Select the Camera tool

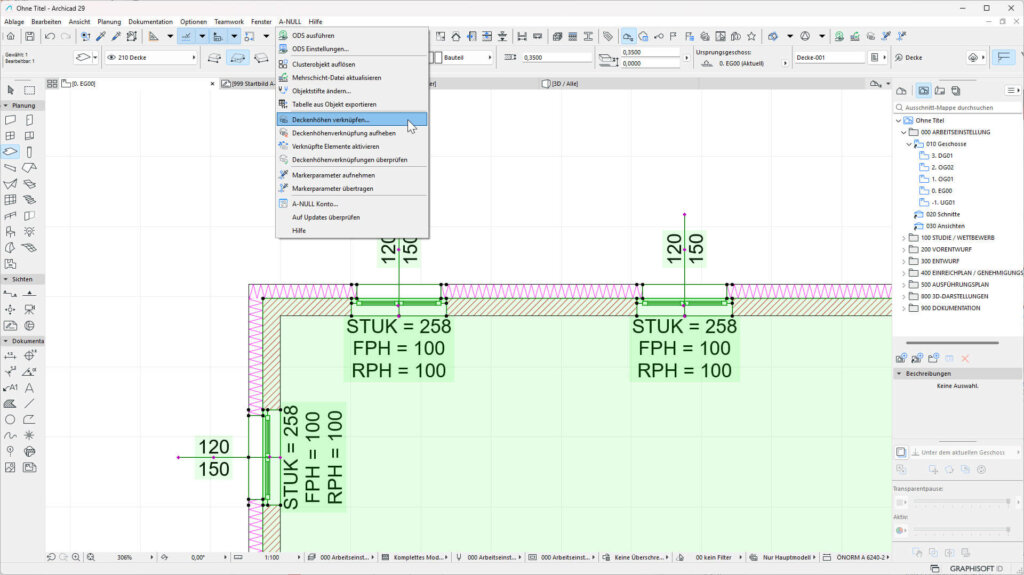tap(29, 310)
